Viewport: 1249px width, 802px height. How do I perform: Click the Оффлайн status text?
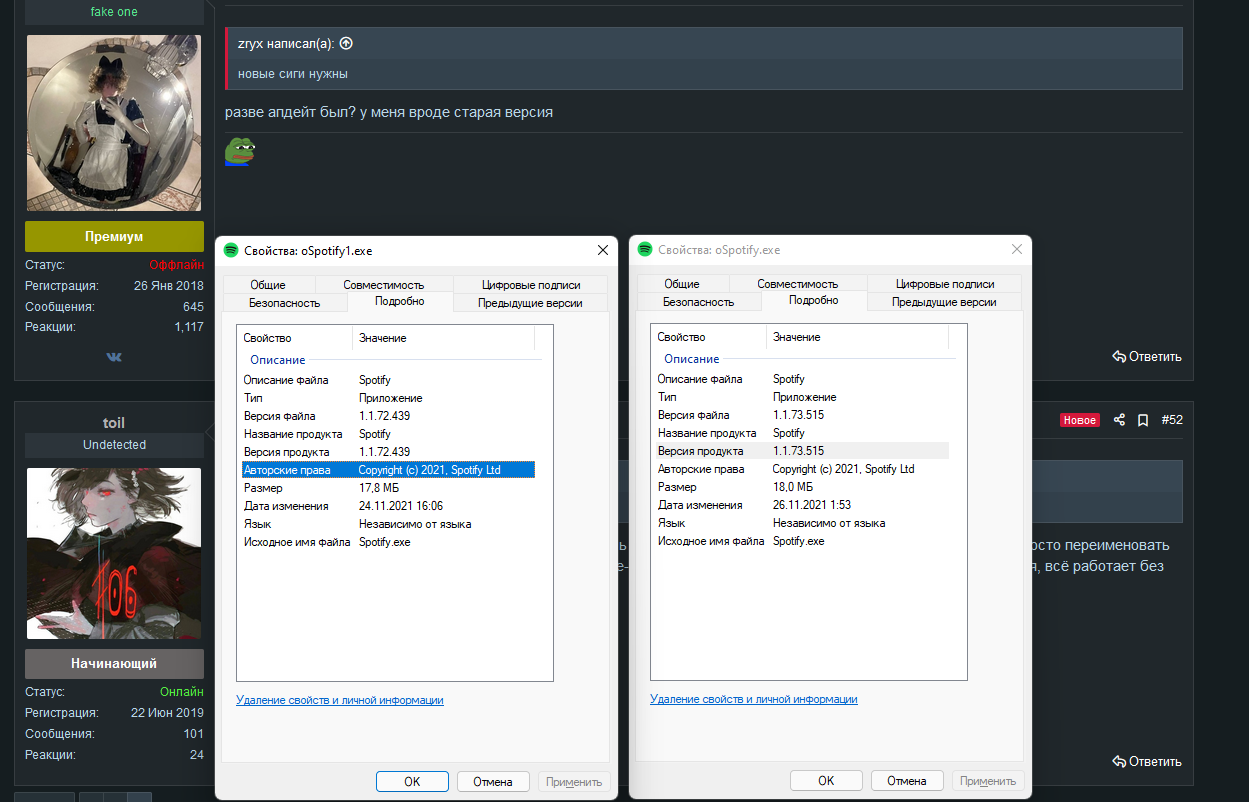(176, 265)
